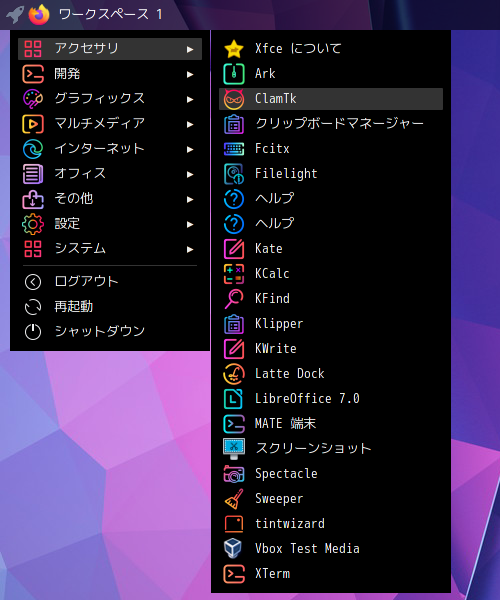Click the Latte Dock icon

234,374
